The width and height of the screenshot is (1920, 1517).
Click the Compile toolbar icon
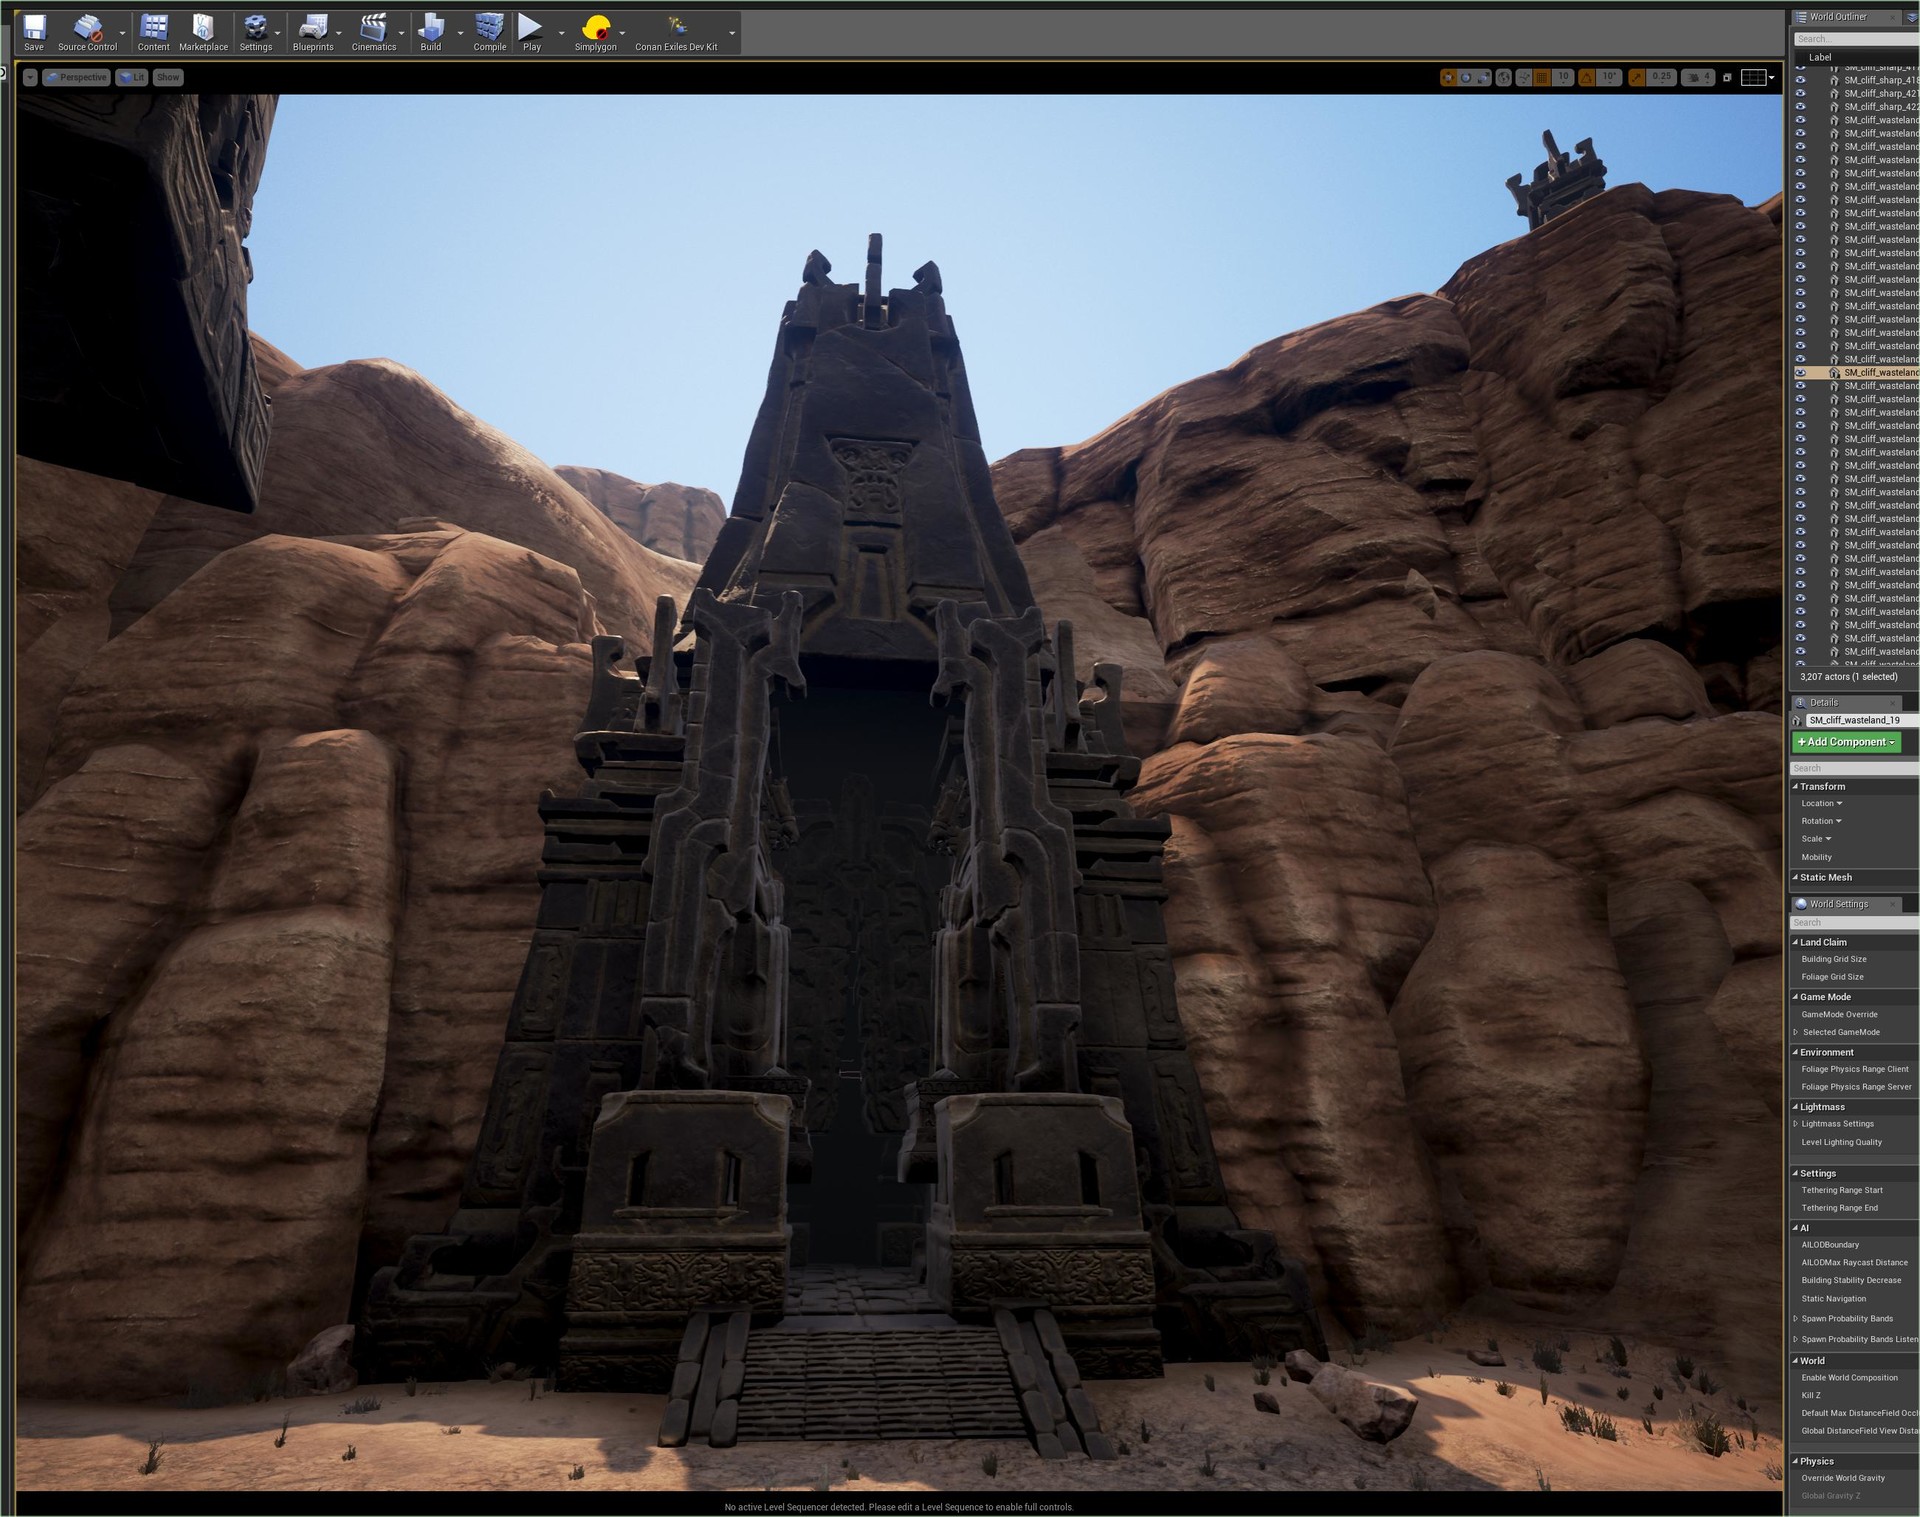489,28
